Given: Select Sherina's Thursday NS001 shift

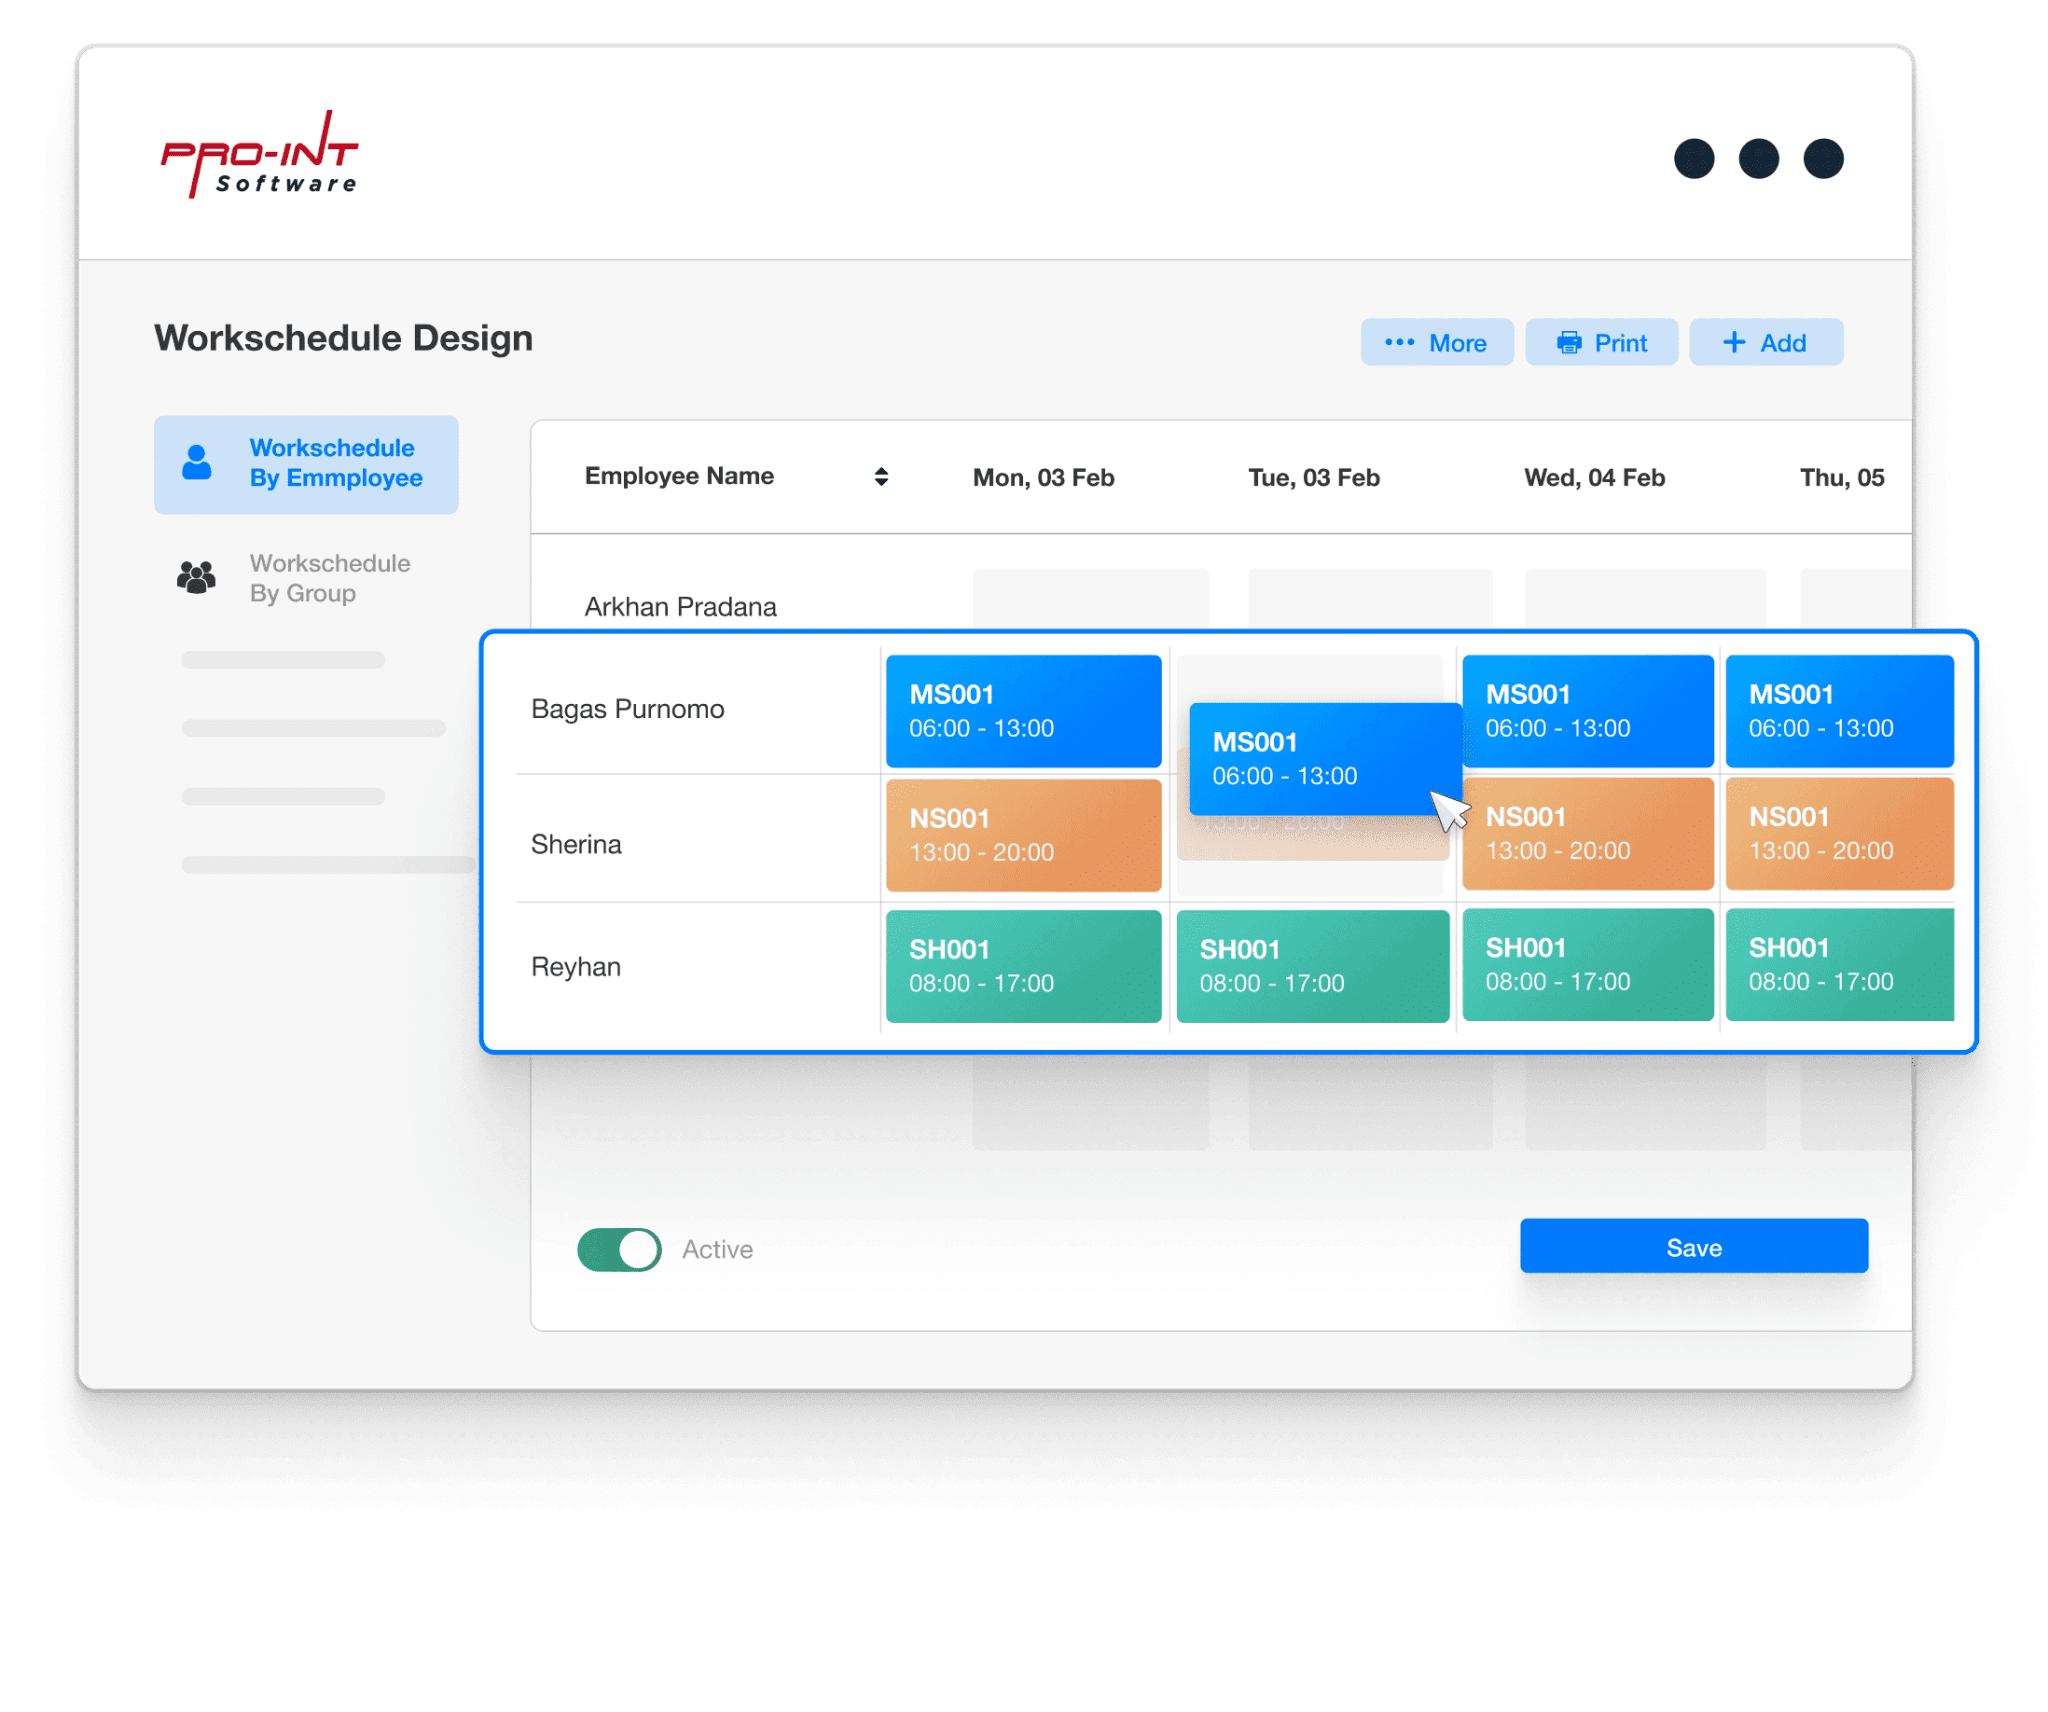Looking at the screenshot, I should point(1838,833).
